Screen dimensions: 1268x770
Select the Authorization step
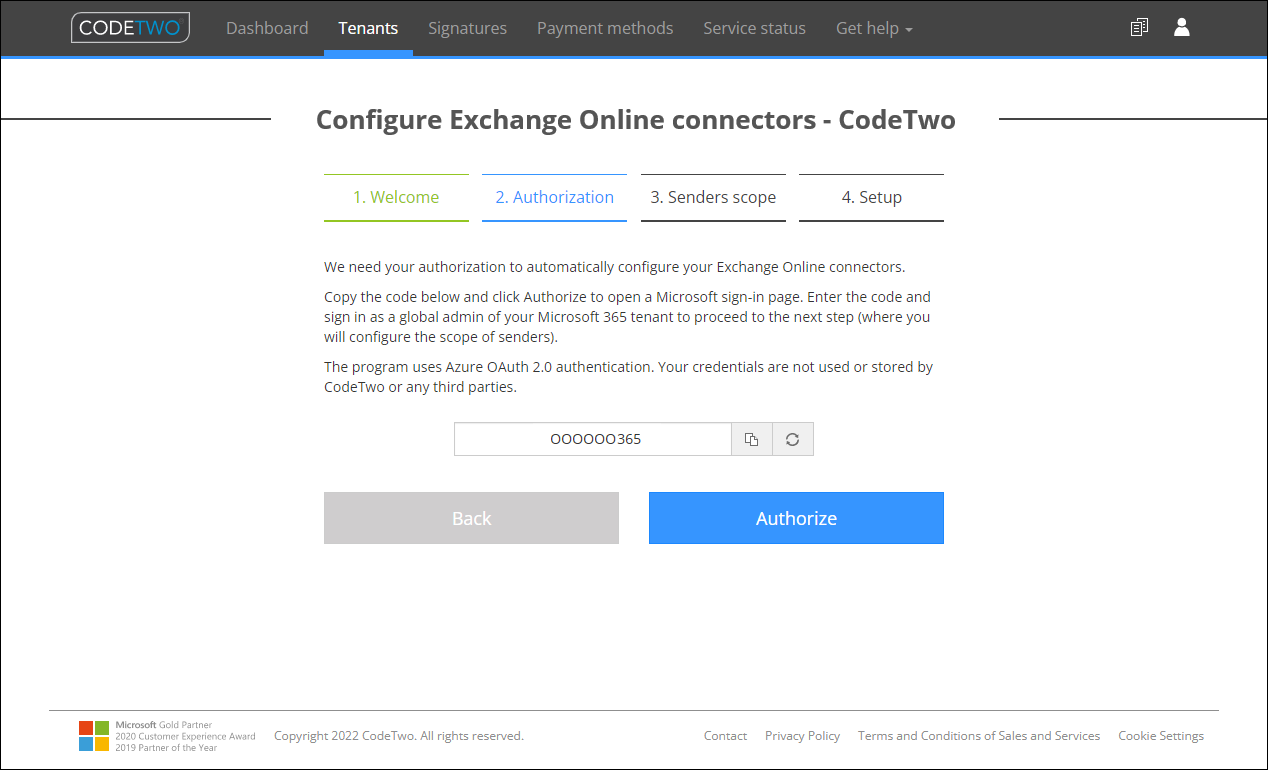coord(554,197)
